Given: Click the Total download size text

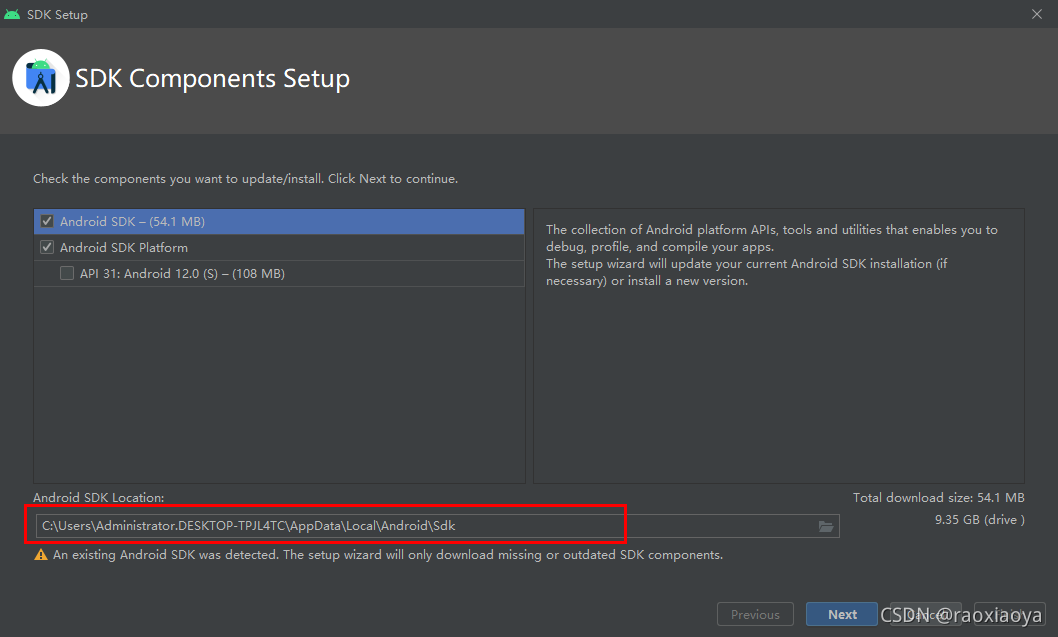Looking at the screenshot, I should coord(939,497).
